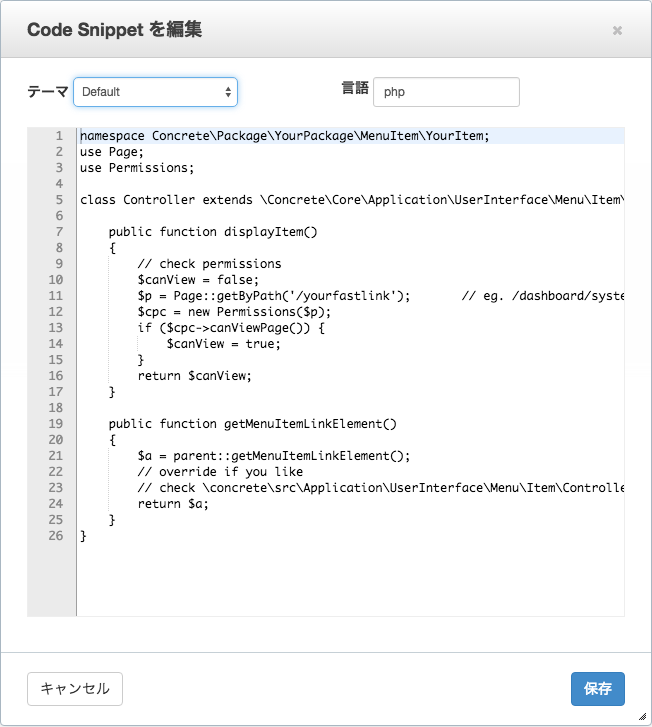
Task: Click on 'public function getMenuItemLinkElement()' line
Action: click(253, 424)
